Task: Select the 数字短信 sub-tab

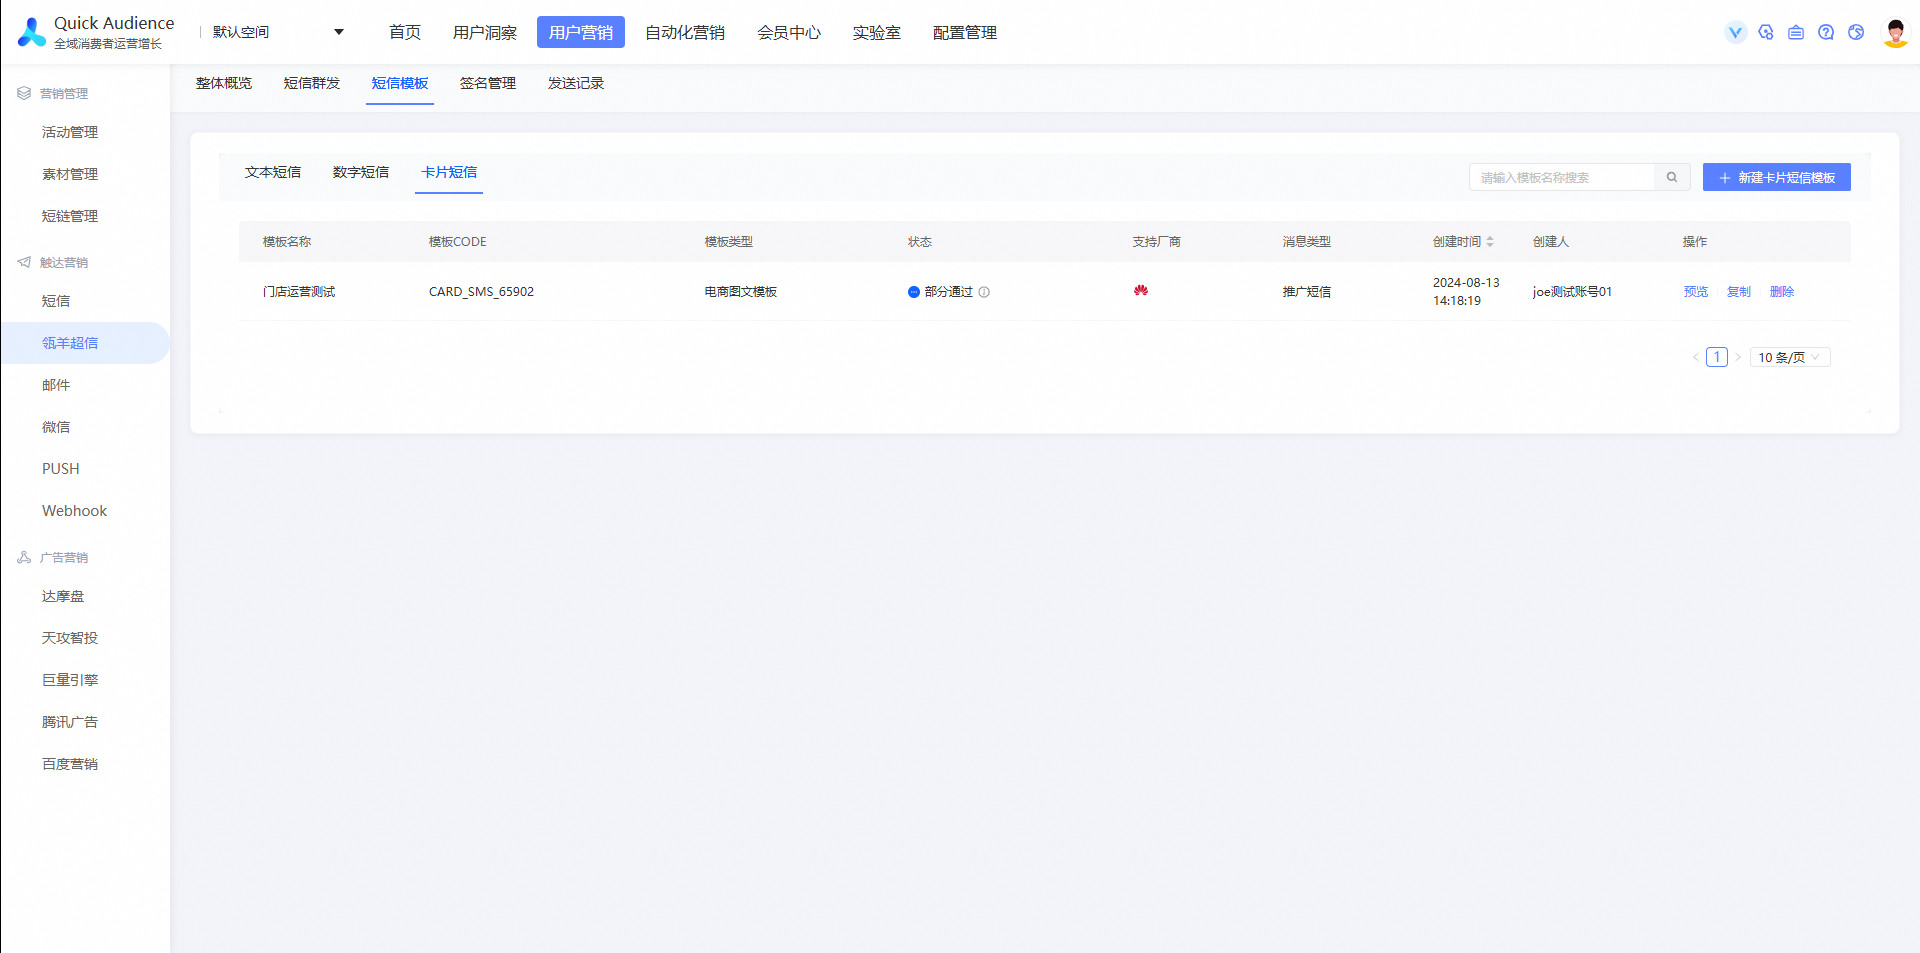Action: click(x=361, y=172)
